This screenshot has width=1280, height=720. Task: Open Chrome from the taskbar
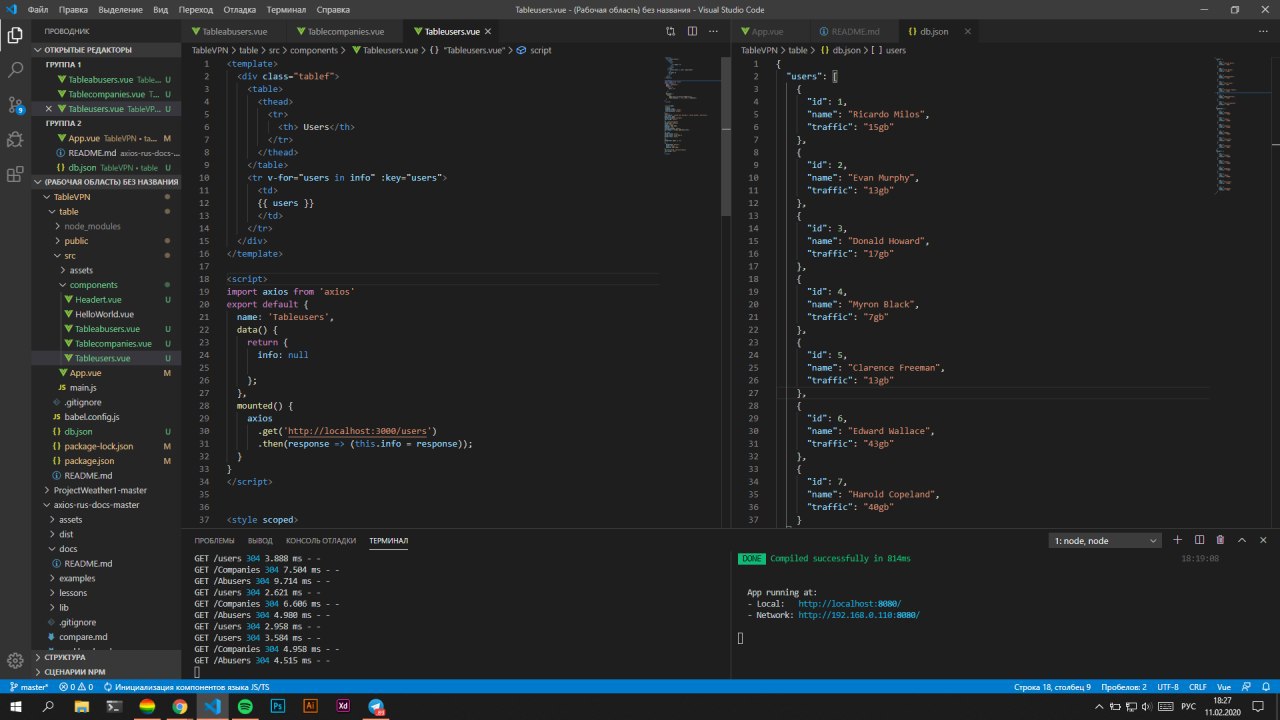(179, 707)
